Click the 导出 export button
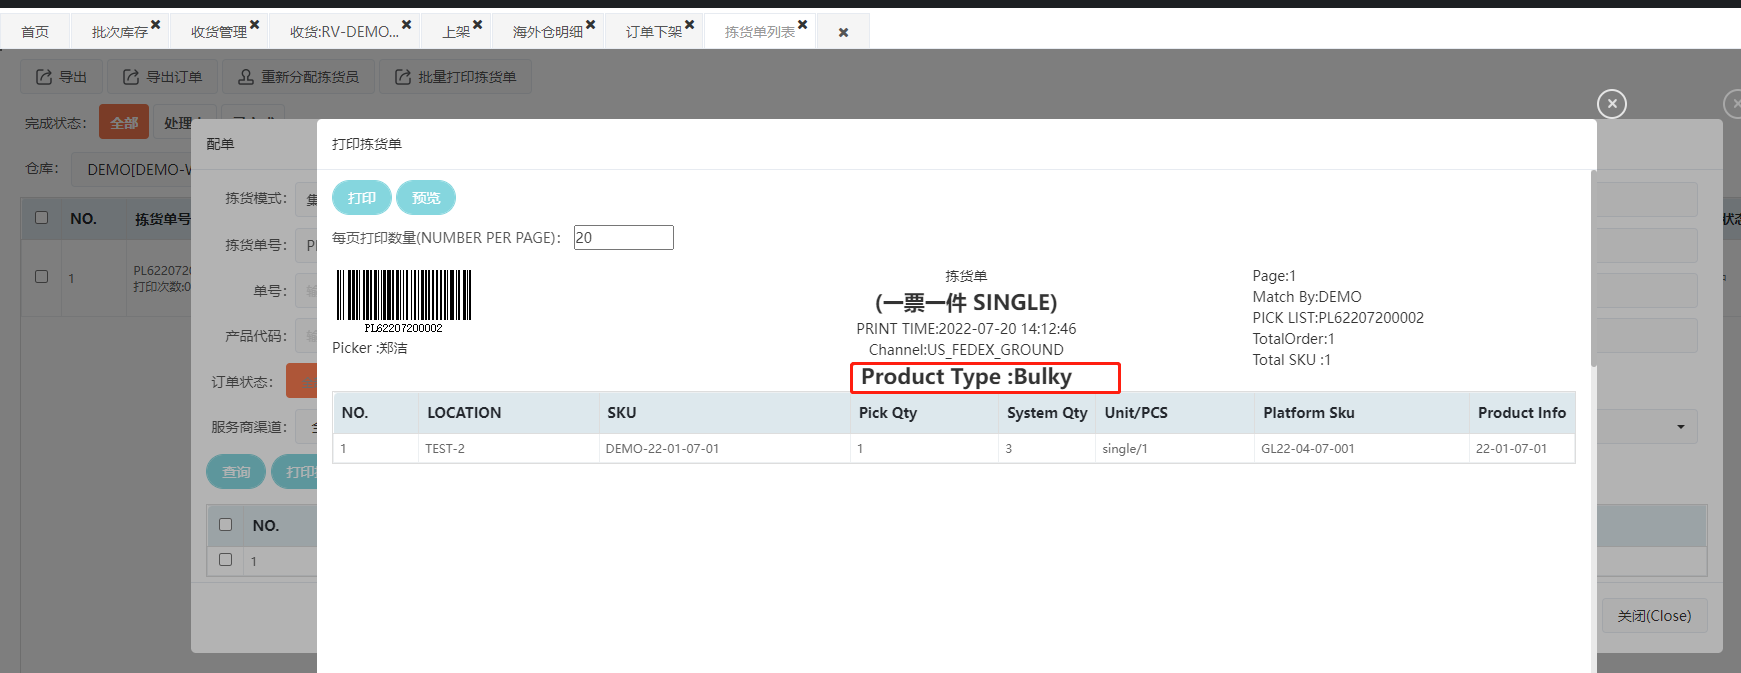The image size is (1741, 673). [x=62, y=77]
